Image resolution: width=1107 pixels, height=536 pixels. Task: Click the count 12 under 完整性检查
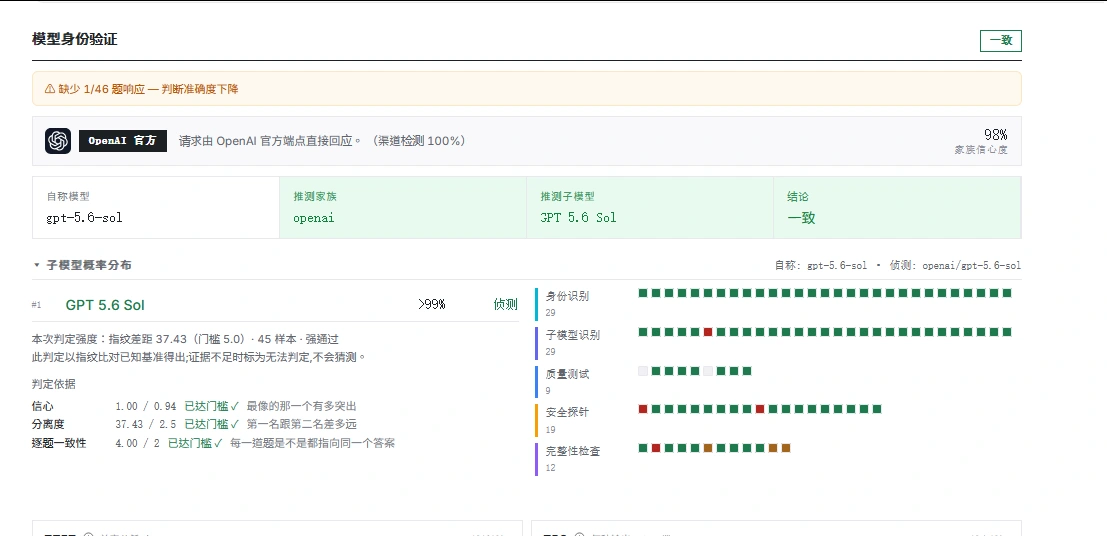coord(551,467)
